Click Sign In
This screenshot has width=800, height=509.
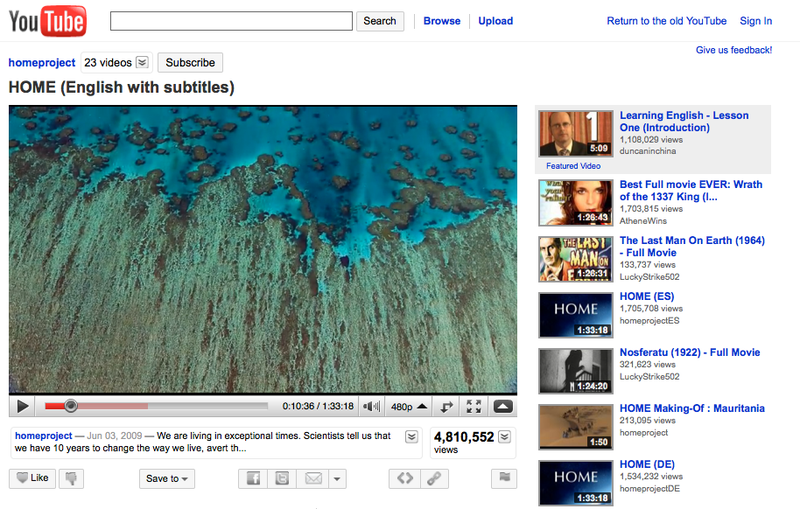coord(756,21)
